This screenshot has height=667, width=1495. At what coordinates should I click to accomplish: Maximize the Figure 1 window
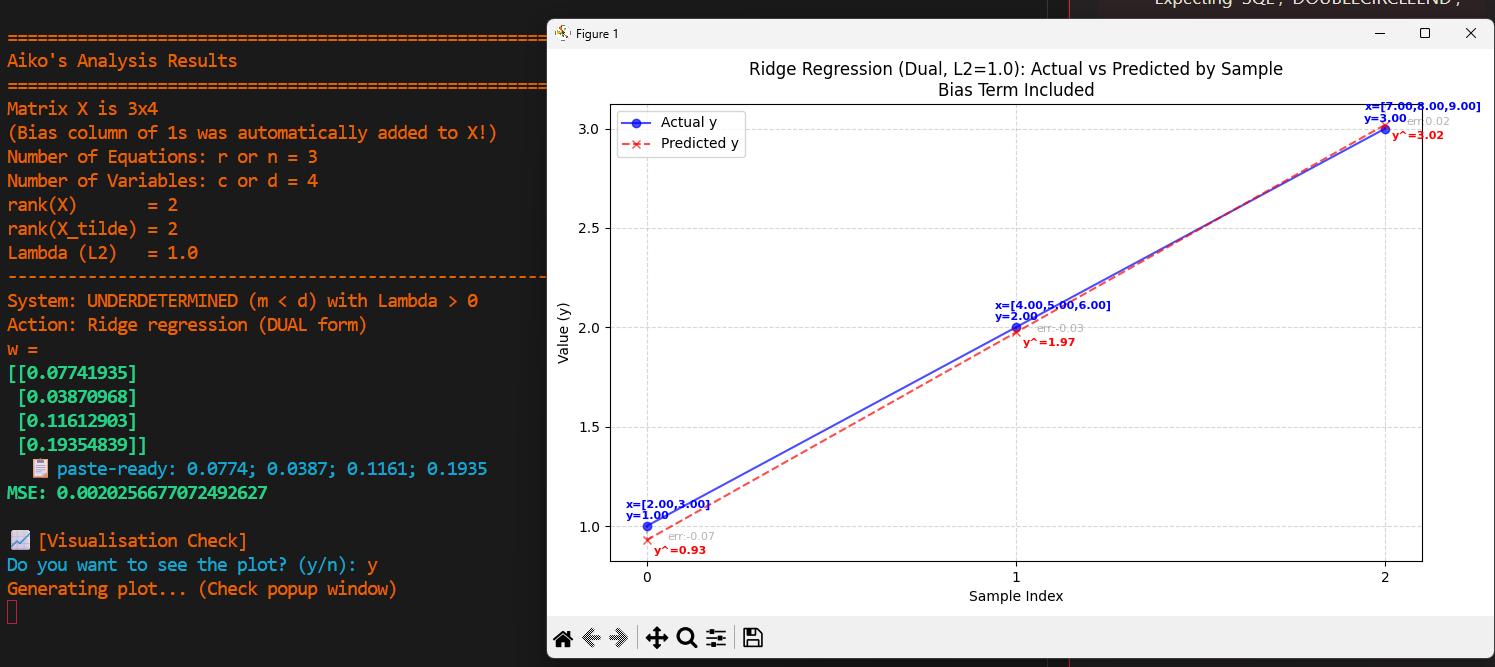[x=1425, y=33]
